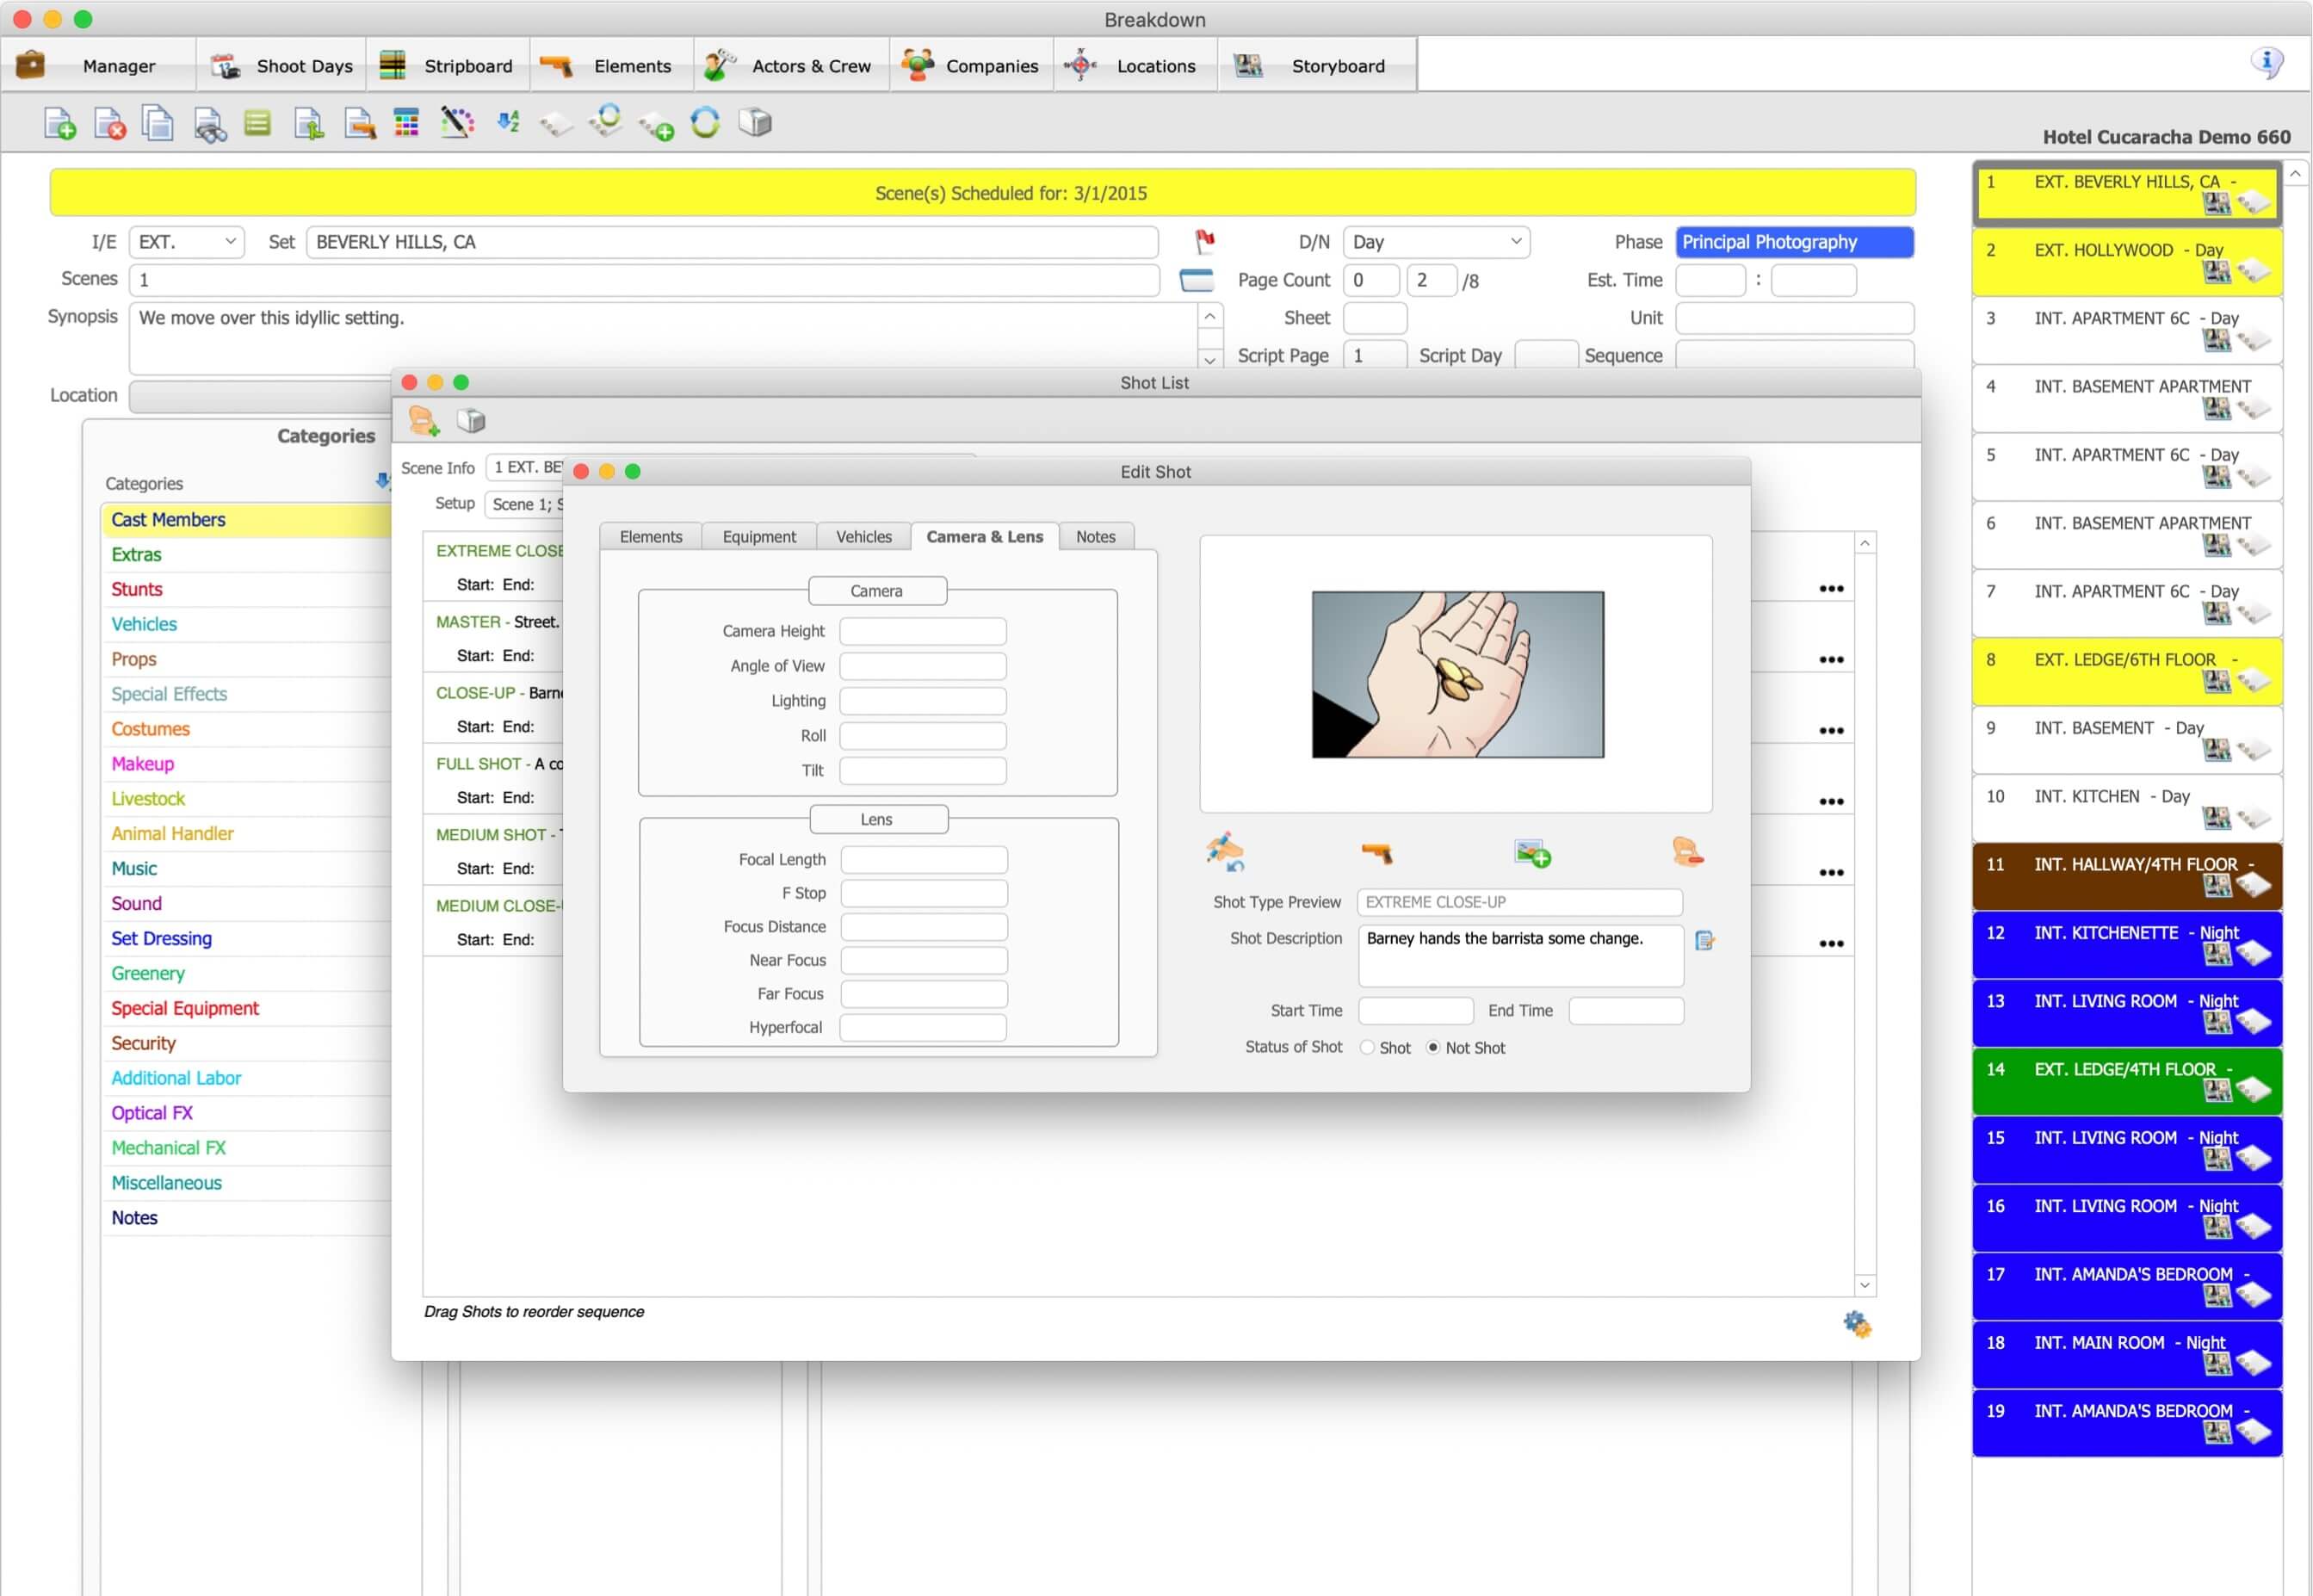Mark status of shot as Shot
The height and width of the screenshot is (1596, 2313).
(x=1366, y=1047)
